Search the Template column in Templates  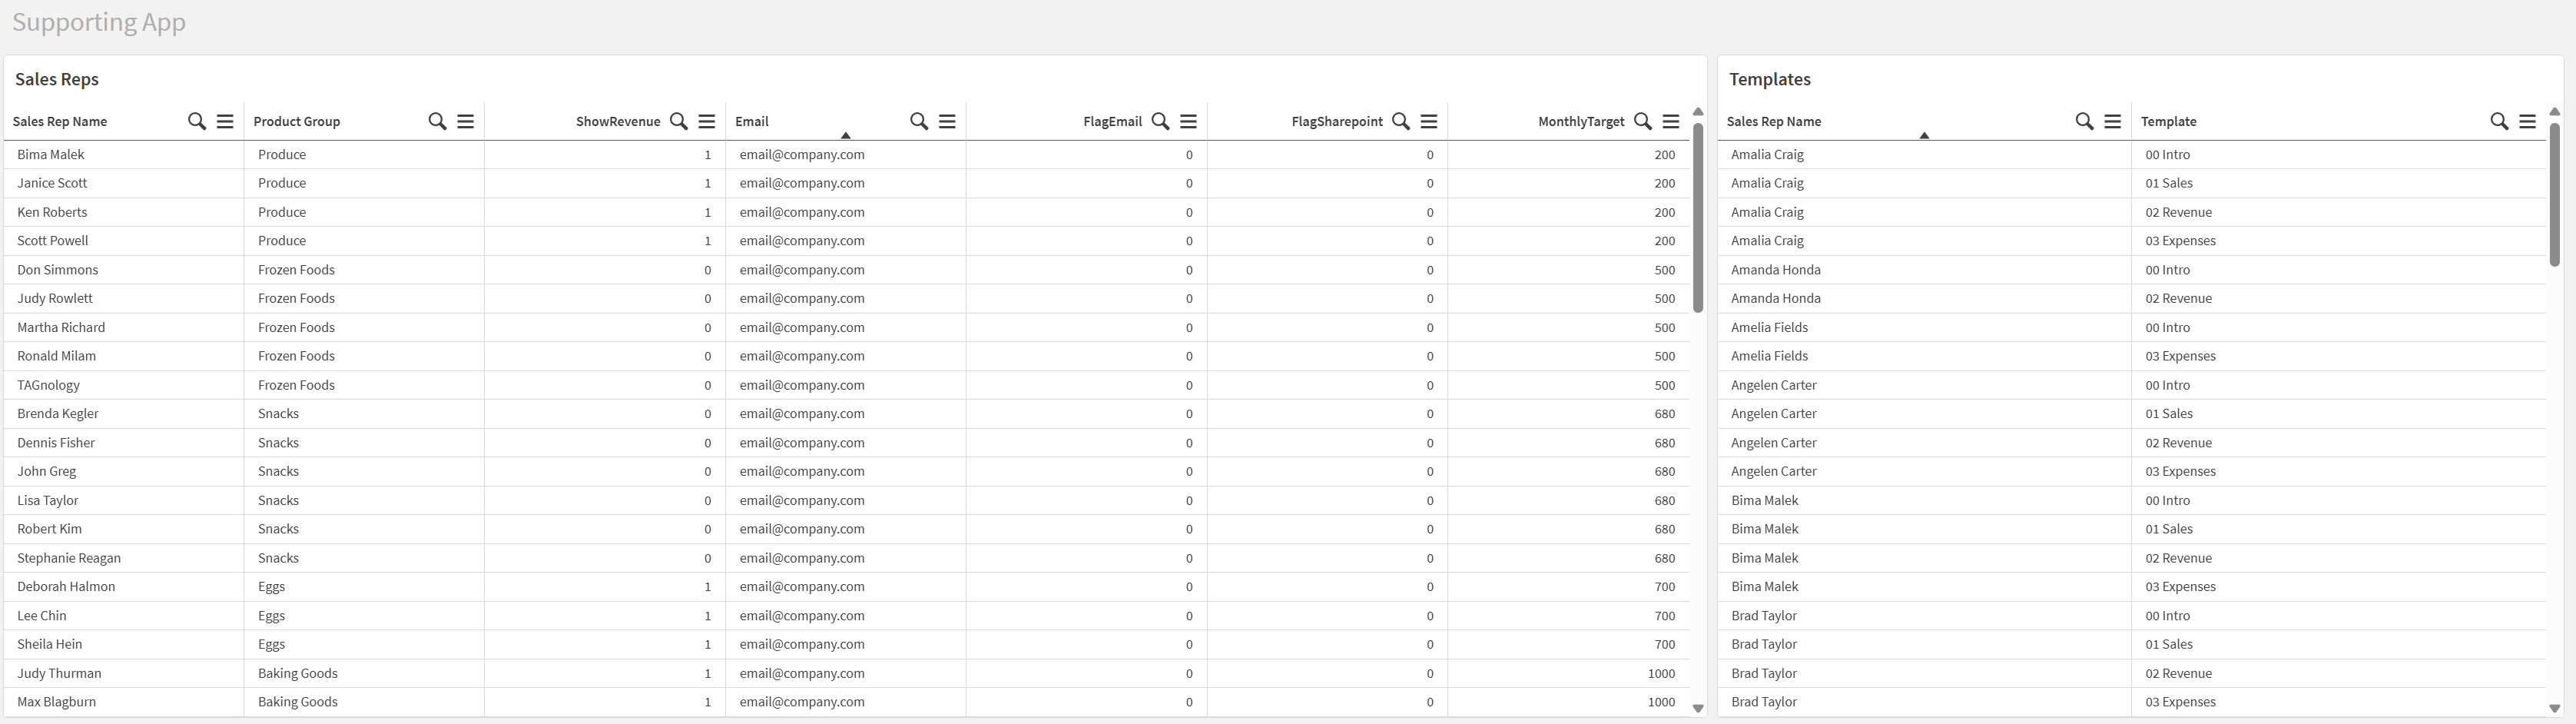point(2499,121)
